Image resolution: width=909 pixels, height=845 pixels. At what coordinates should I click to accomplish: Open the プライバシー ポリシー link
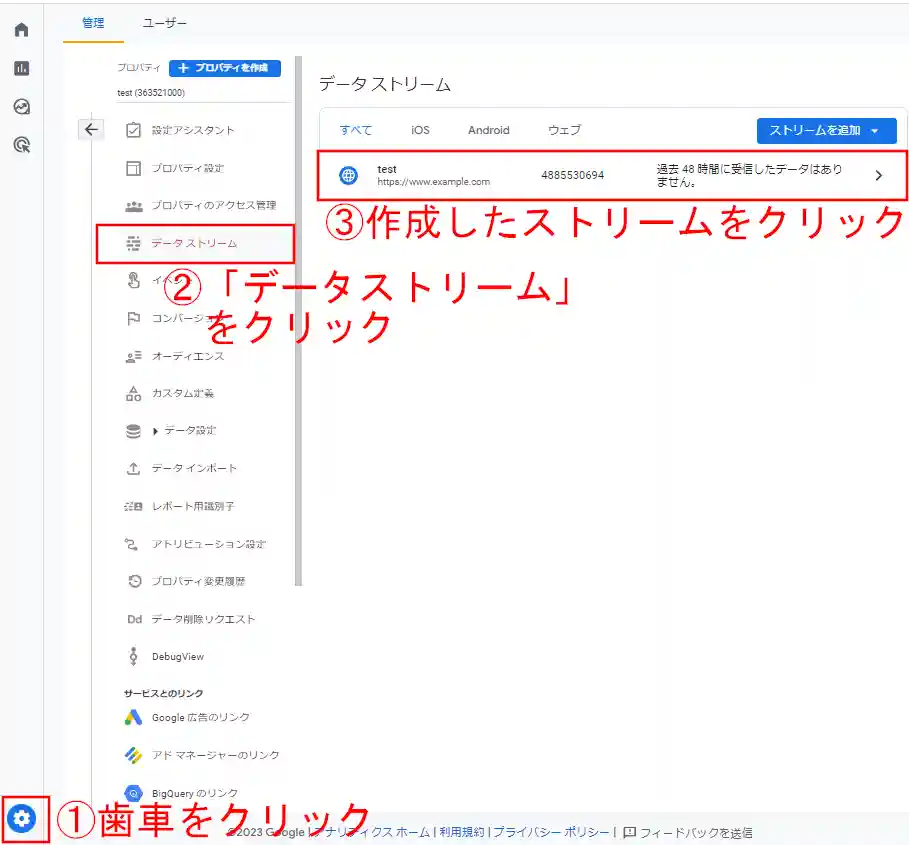click(x=551, y=832)
